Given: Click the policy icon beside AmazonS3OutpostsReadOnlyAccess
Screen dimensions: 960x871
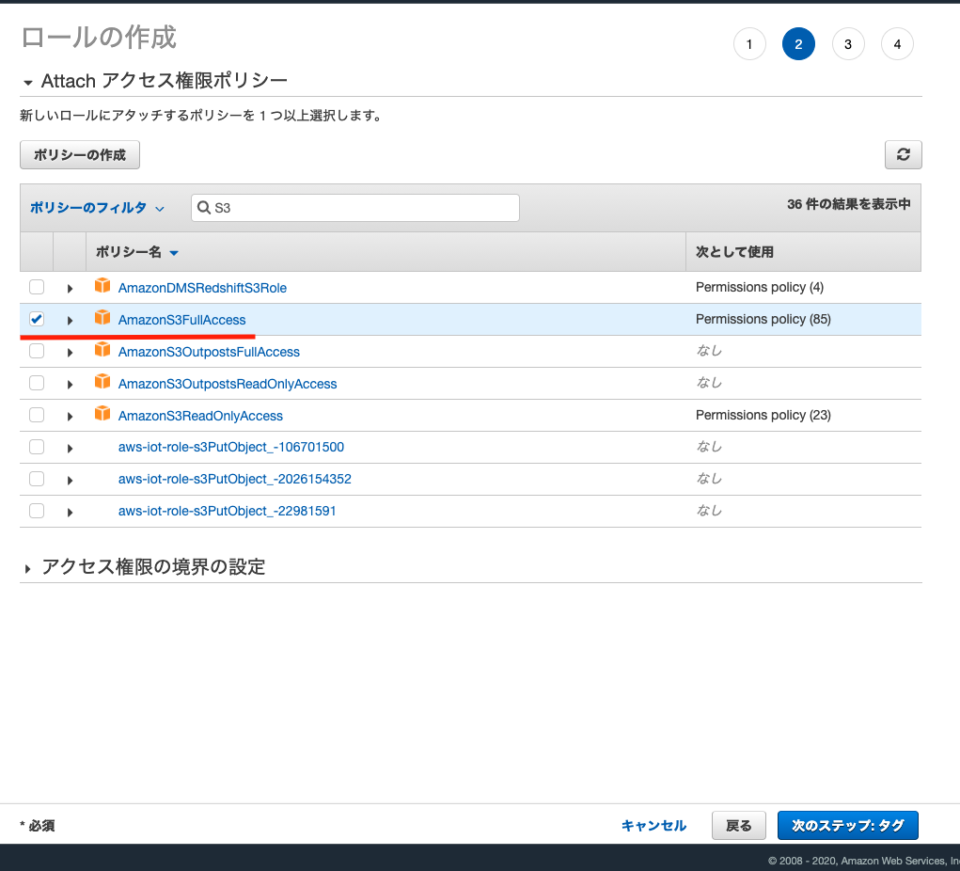Looking at the screenshot, I should [x=102, y=382].
